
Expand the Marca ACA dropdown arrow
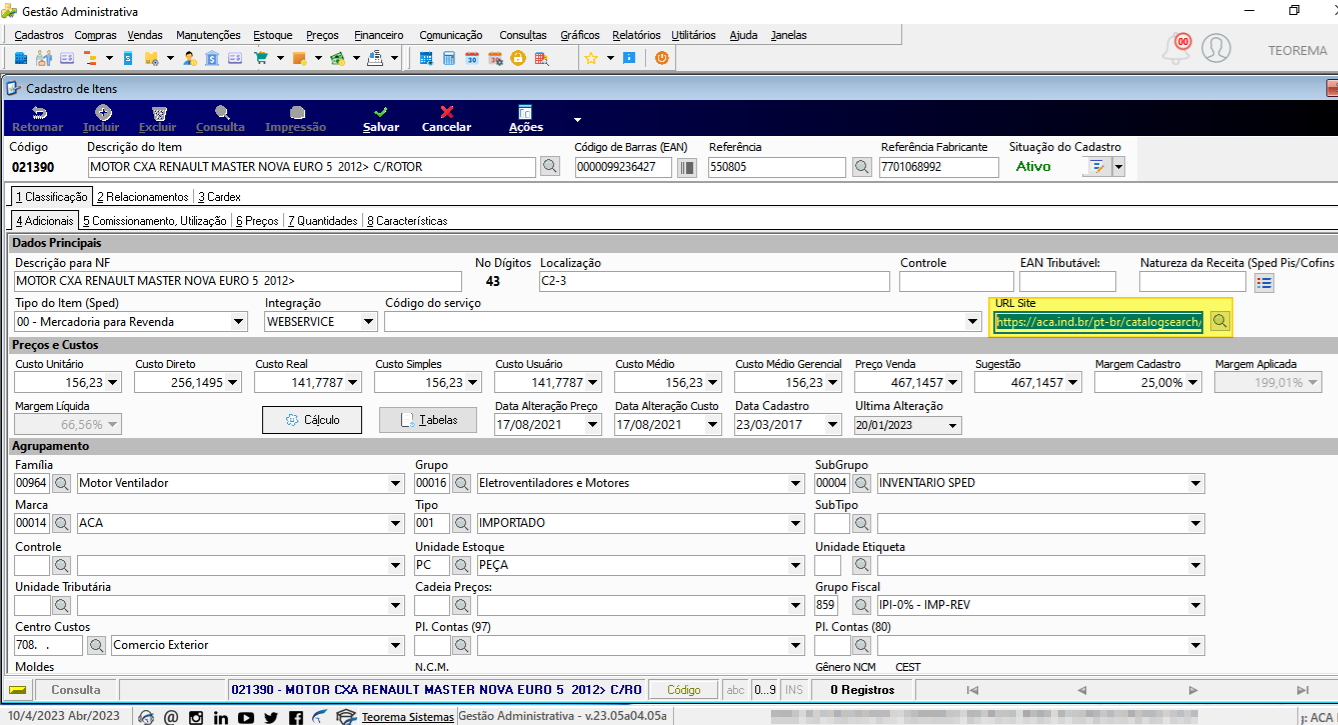396,523
